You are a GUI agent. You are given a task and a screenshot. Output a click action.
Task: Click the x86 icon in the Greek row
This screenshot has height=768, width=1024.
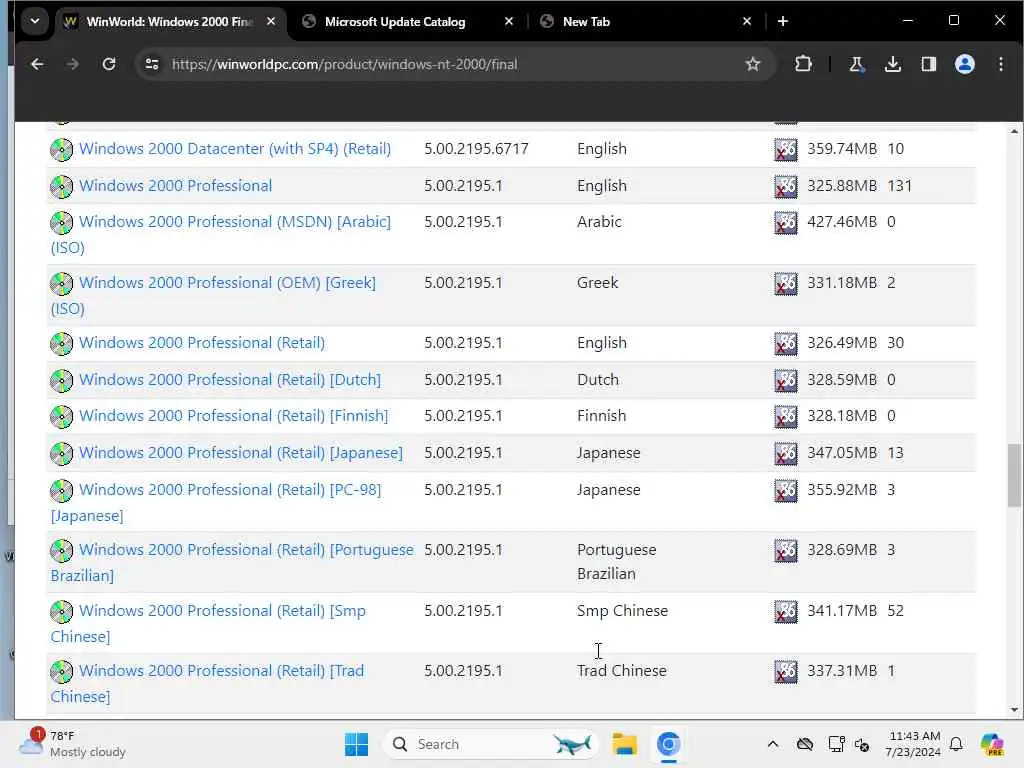click(x=786, y=283)
